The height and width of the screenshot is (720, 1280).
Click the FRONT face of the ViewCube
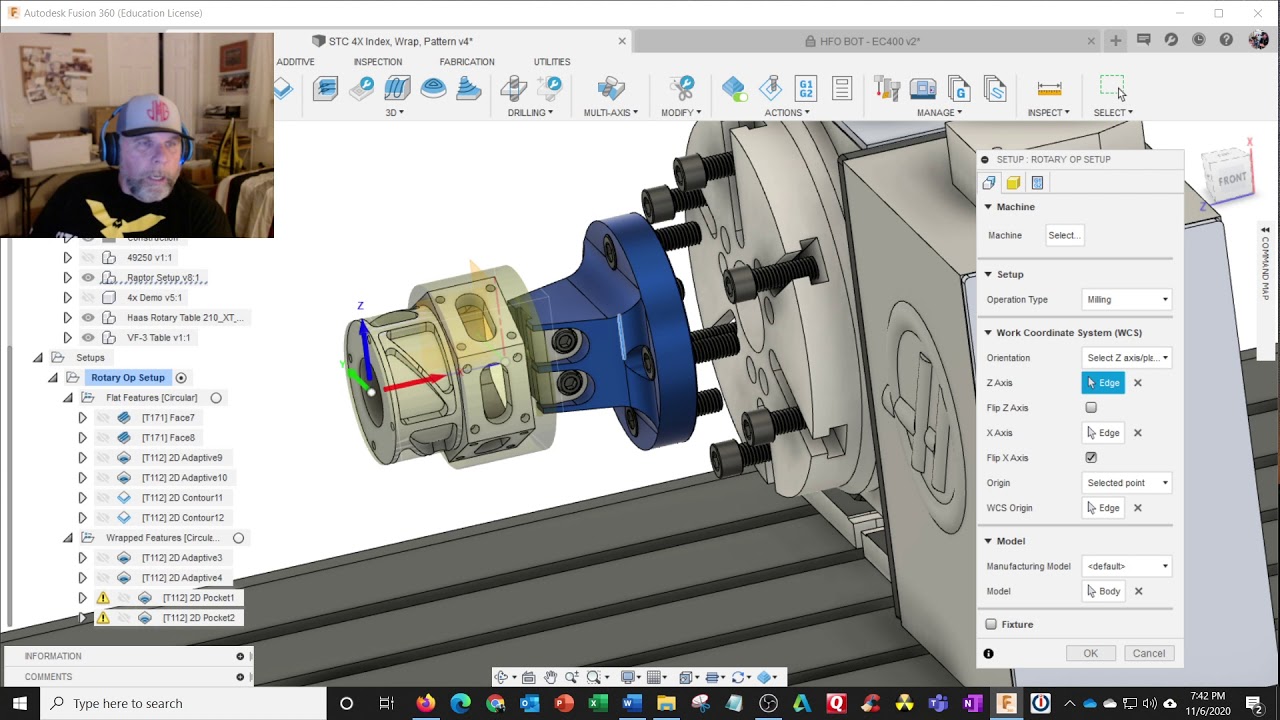[x=1232, y=180]
